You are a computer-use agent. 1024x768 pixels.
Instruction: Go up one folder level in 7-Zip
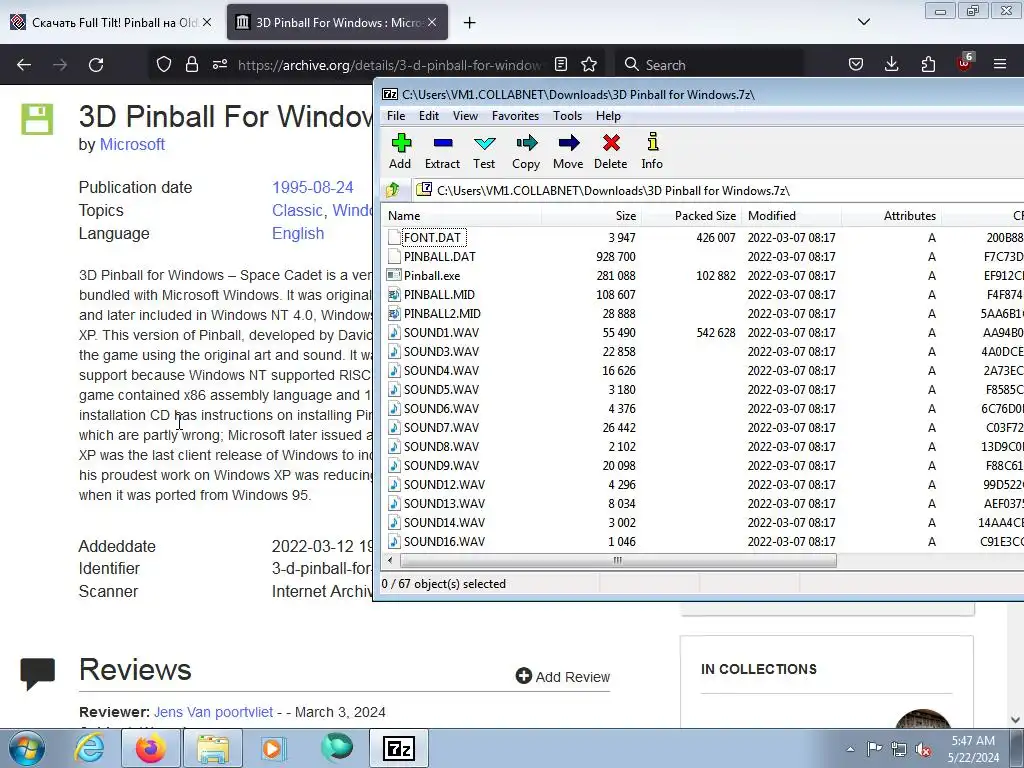click(x=392, y=190)
